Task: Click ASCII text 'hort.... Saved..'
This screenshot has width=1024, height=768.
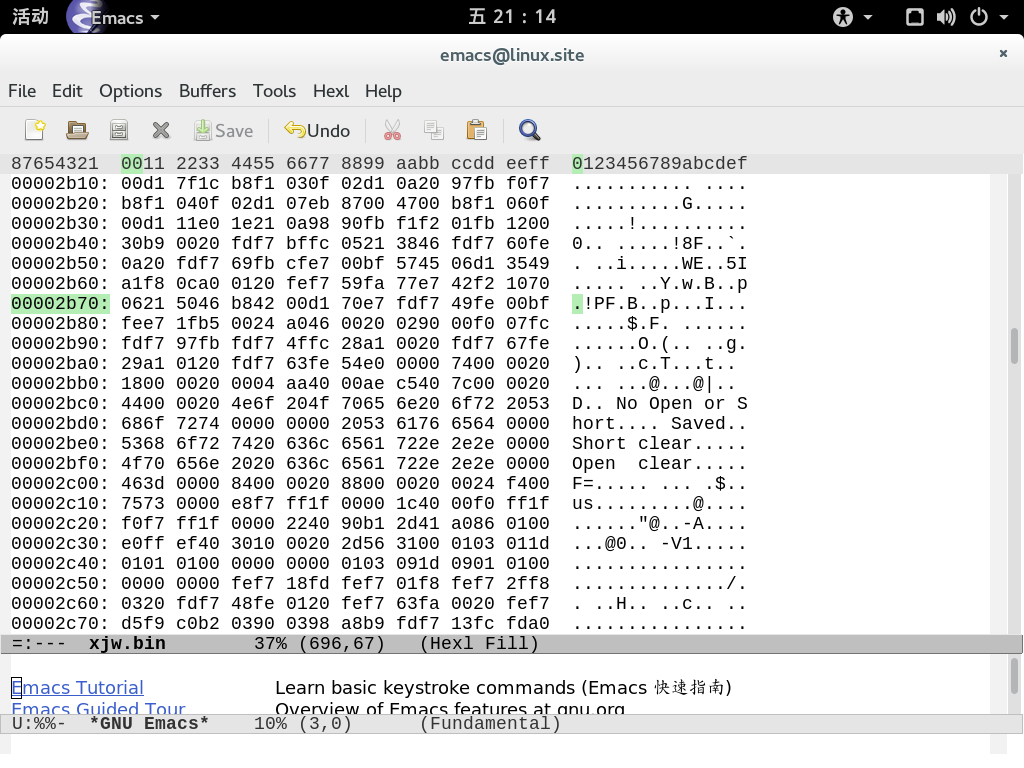Action: 660,424
